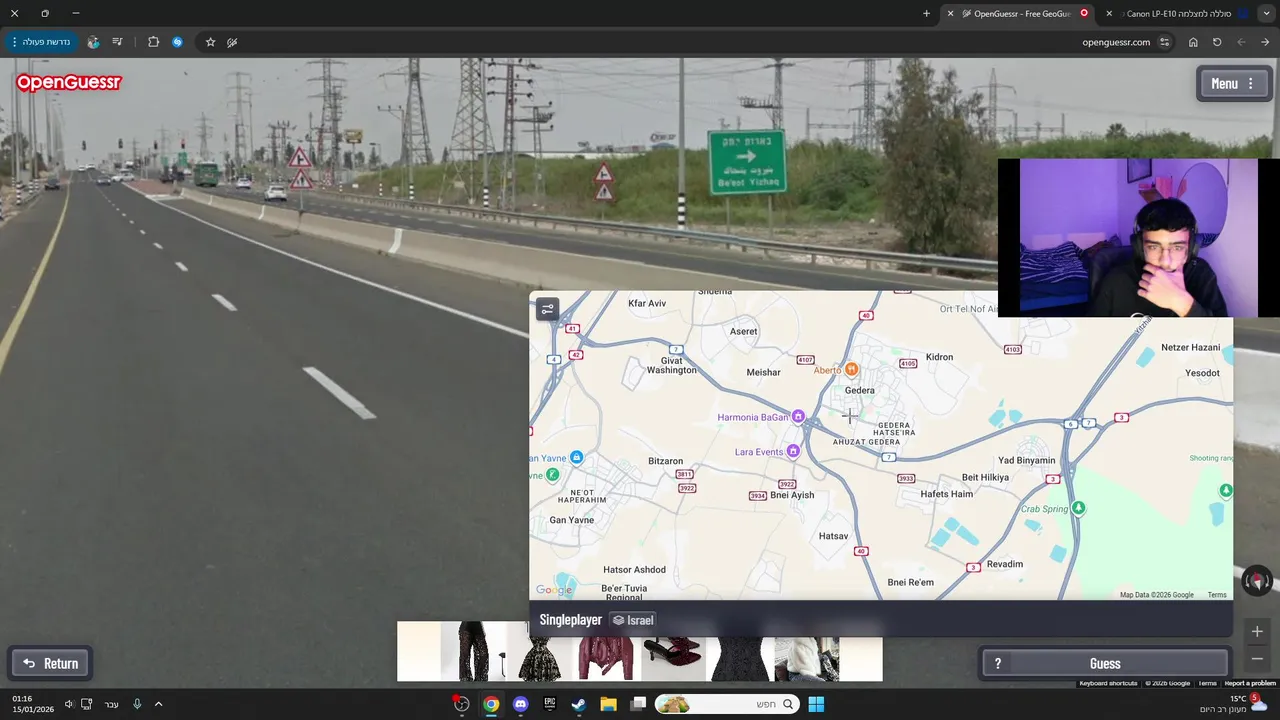
Task: Click the compass icon beside the map
Action: [1257, 580]
